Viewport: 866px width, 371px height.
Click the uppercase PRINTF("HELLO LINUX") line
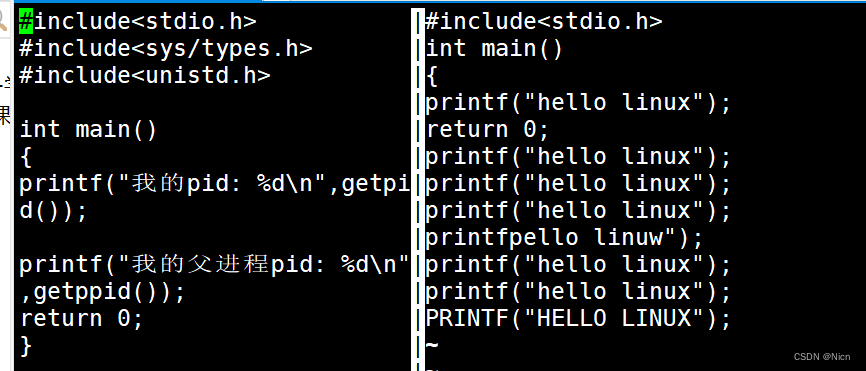[578, 319]
